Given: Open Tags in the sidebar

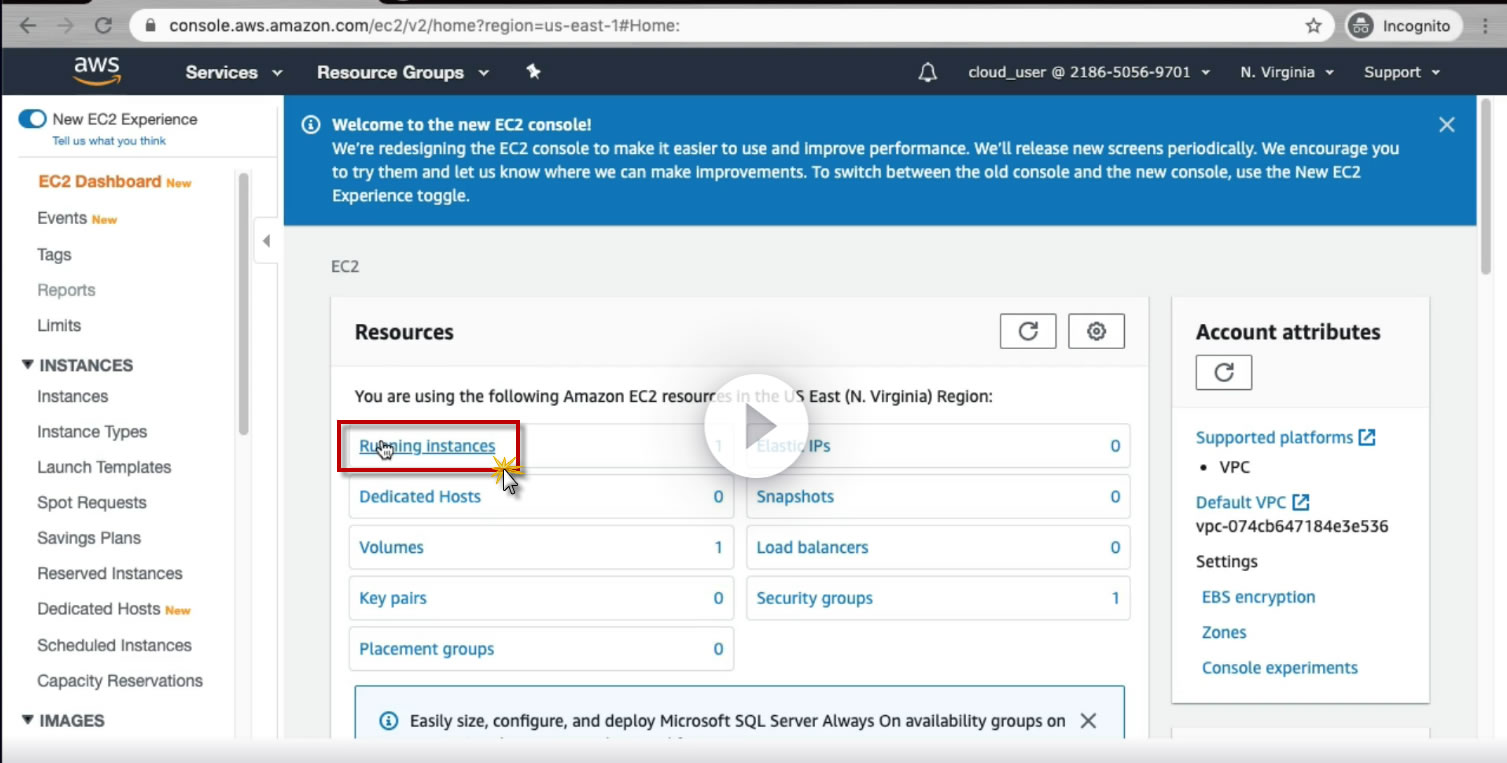Looking at the screenshot, I should coord(54,254).
